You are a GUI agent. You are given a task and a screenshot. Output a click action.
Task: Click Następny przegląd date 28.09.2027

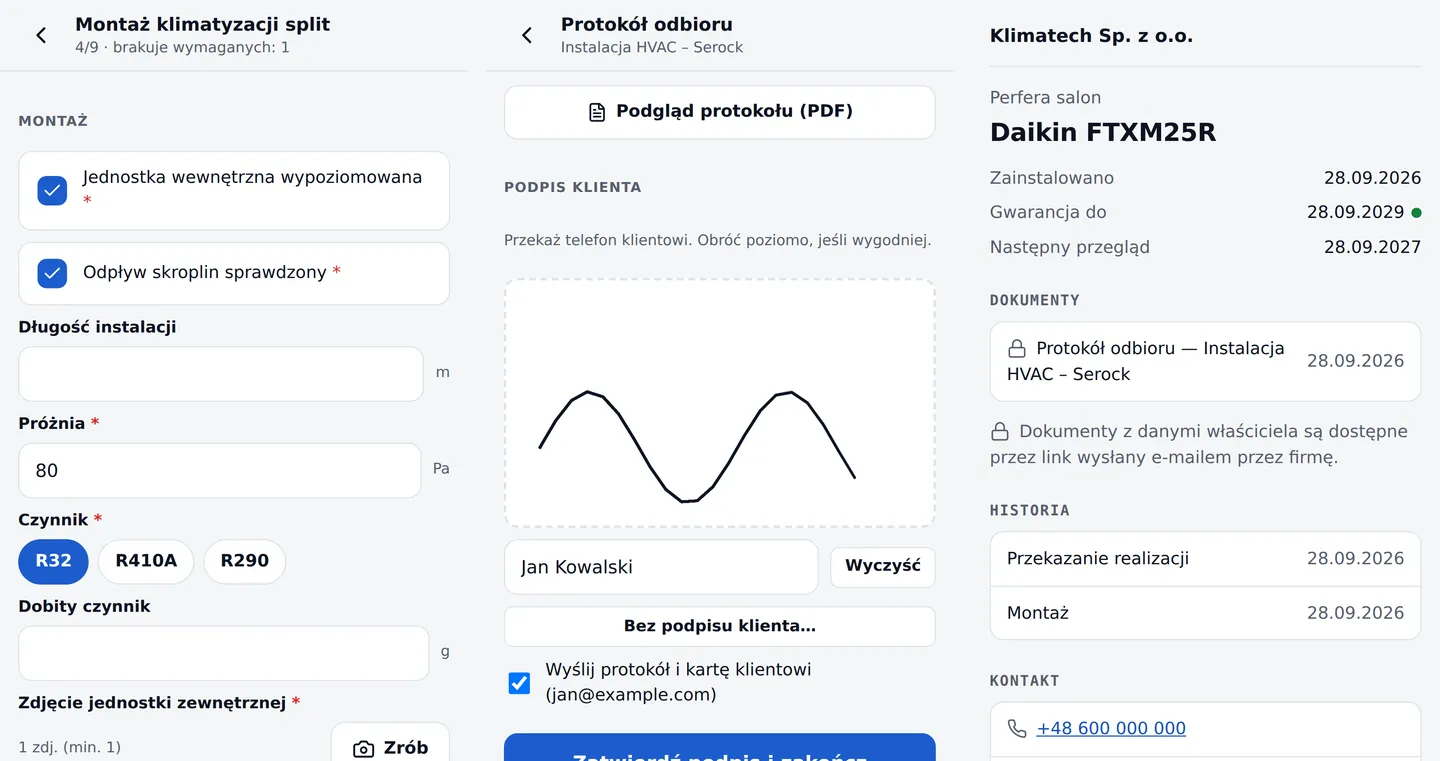coord(1372,247)
